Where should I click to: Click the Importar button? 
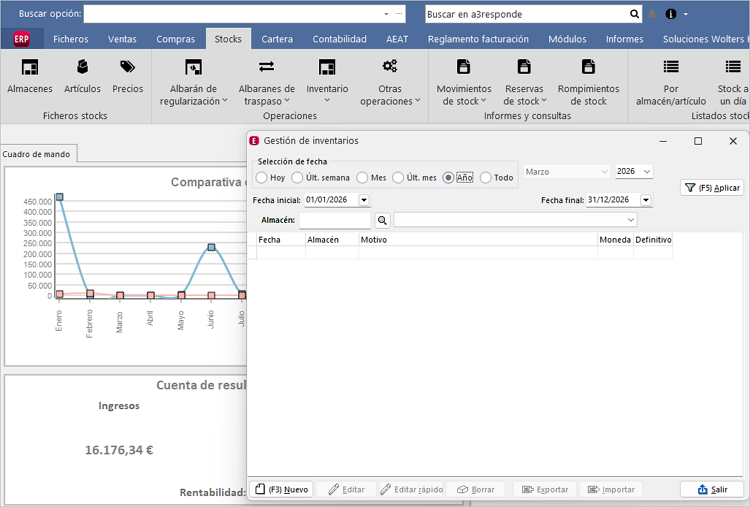pos(611,489)
